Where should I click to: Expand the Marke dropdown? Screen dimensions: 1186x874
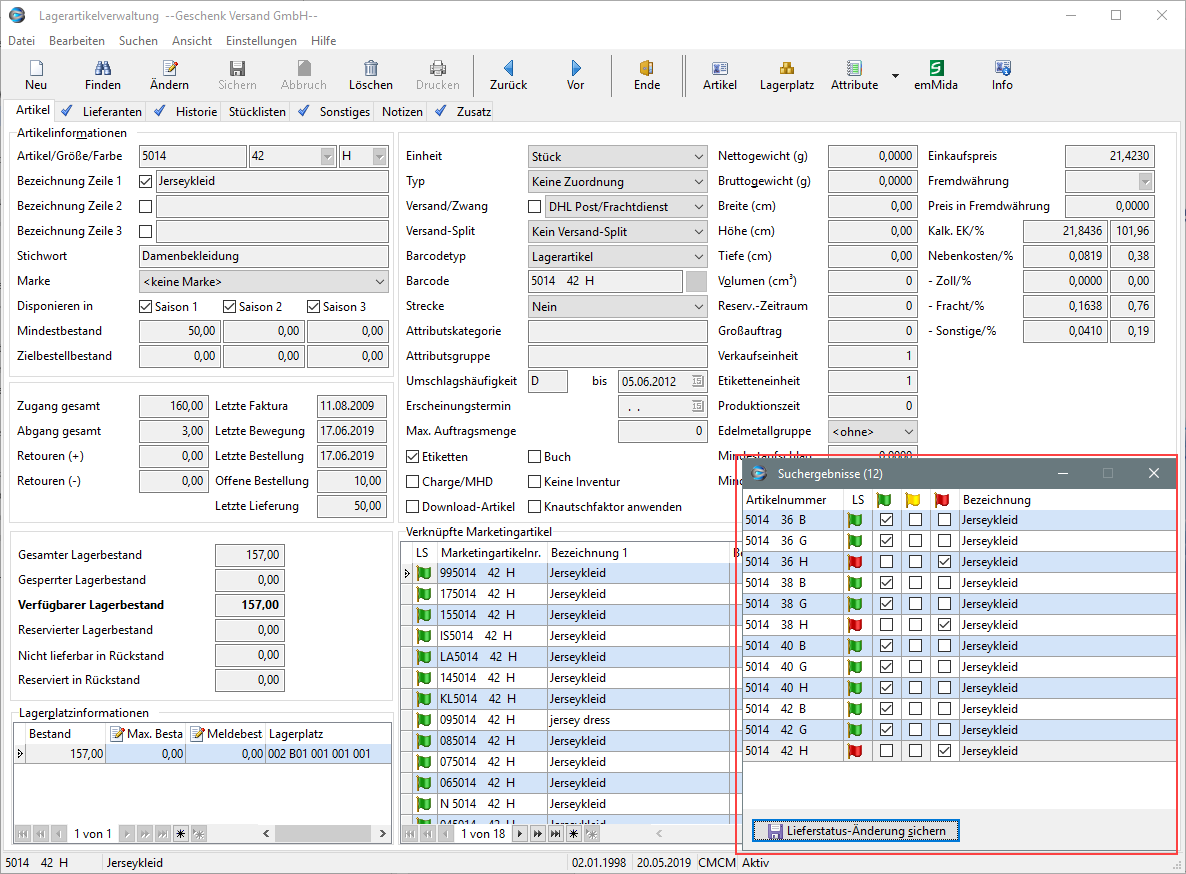tap(380, 282)
